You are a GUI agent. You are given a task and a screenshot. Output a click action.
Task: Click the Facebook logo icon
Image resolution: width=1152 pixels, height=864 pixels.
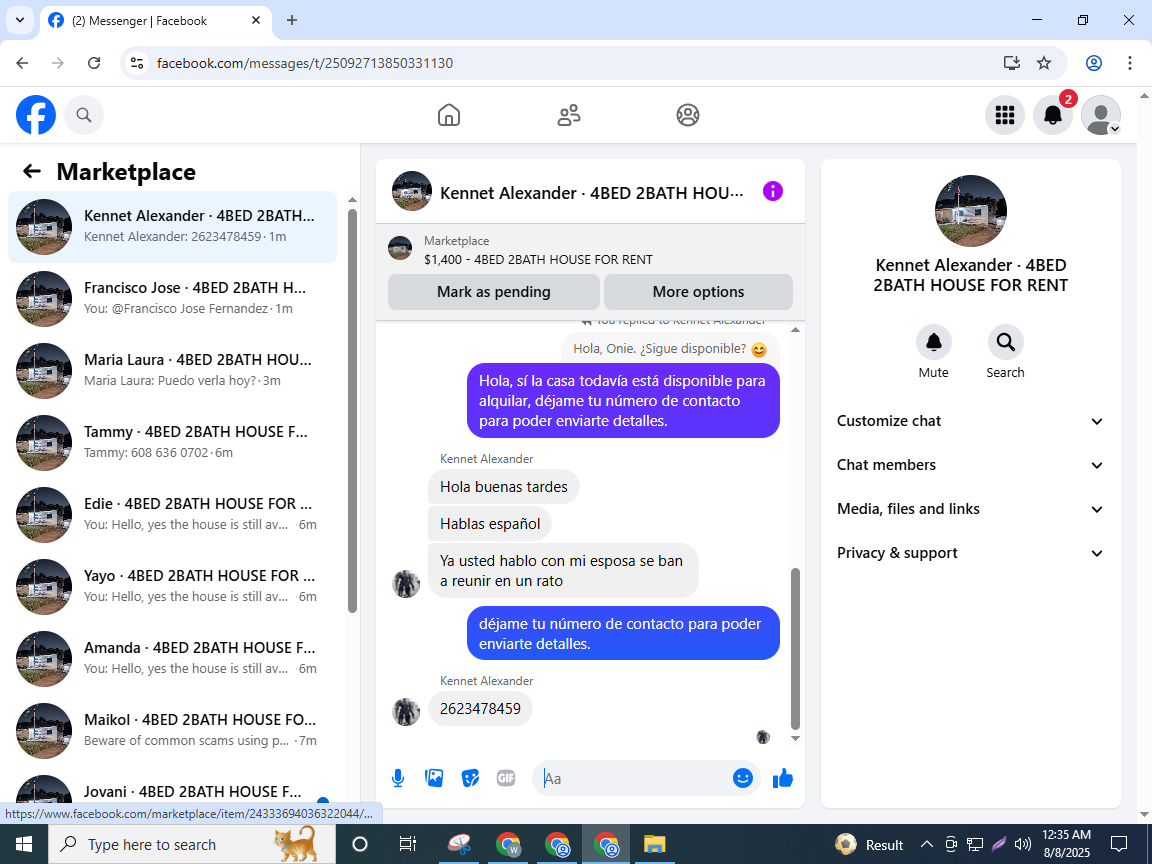coord(36,115)
